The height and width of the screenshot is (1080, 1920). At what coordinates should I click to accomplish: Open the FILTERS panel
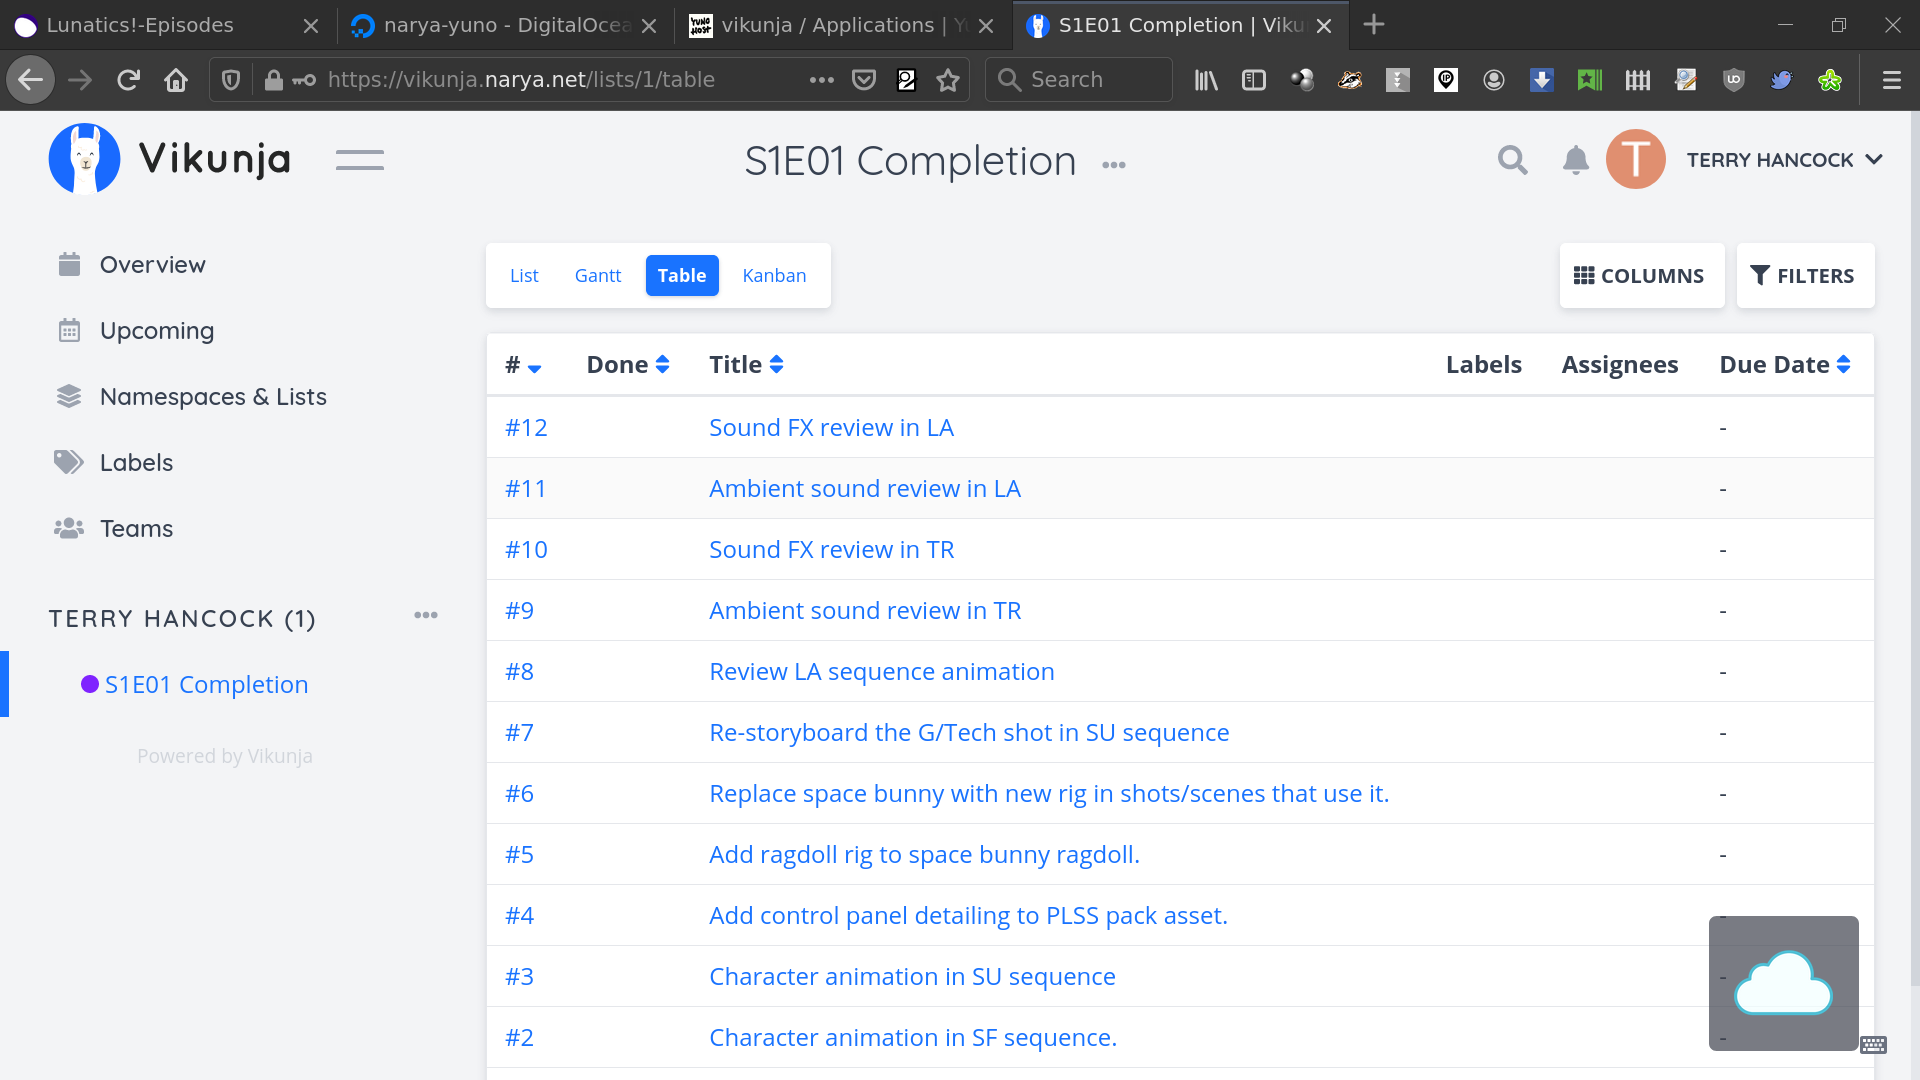[x=1804, y=276]
